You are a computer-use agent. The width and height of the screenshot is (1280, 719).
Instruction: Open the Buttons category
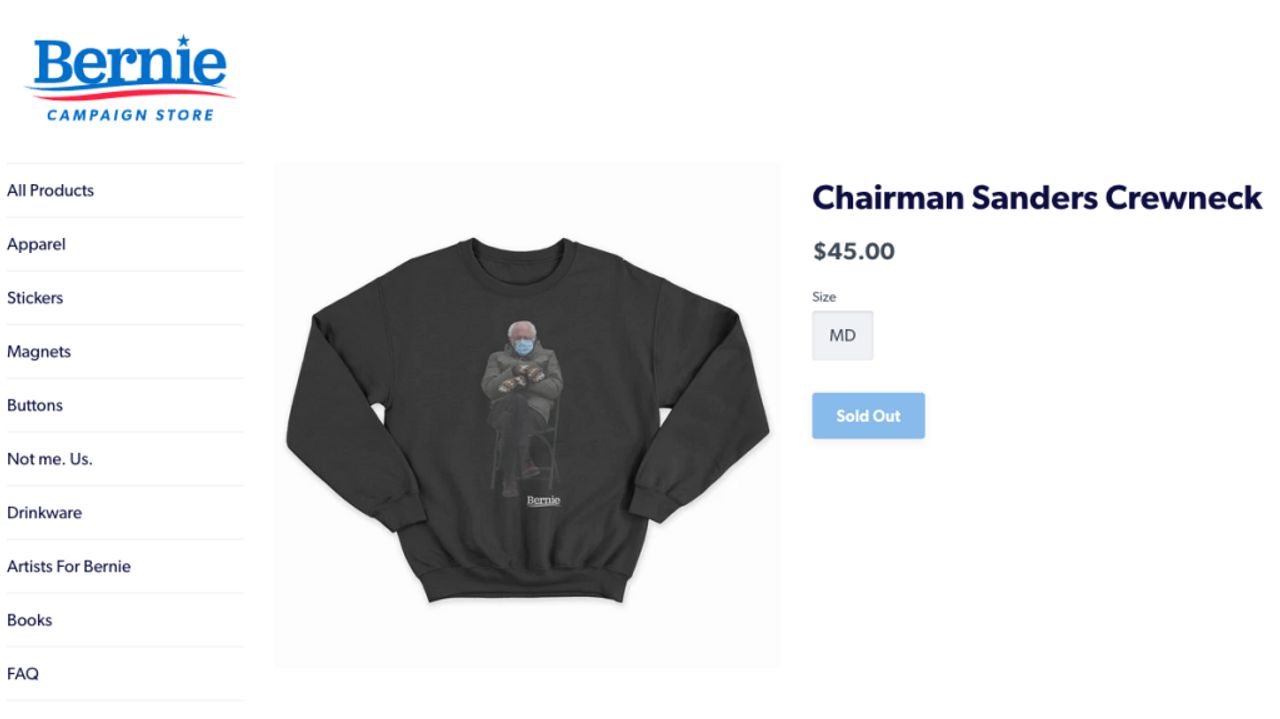click(x=35, y=405)
